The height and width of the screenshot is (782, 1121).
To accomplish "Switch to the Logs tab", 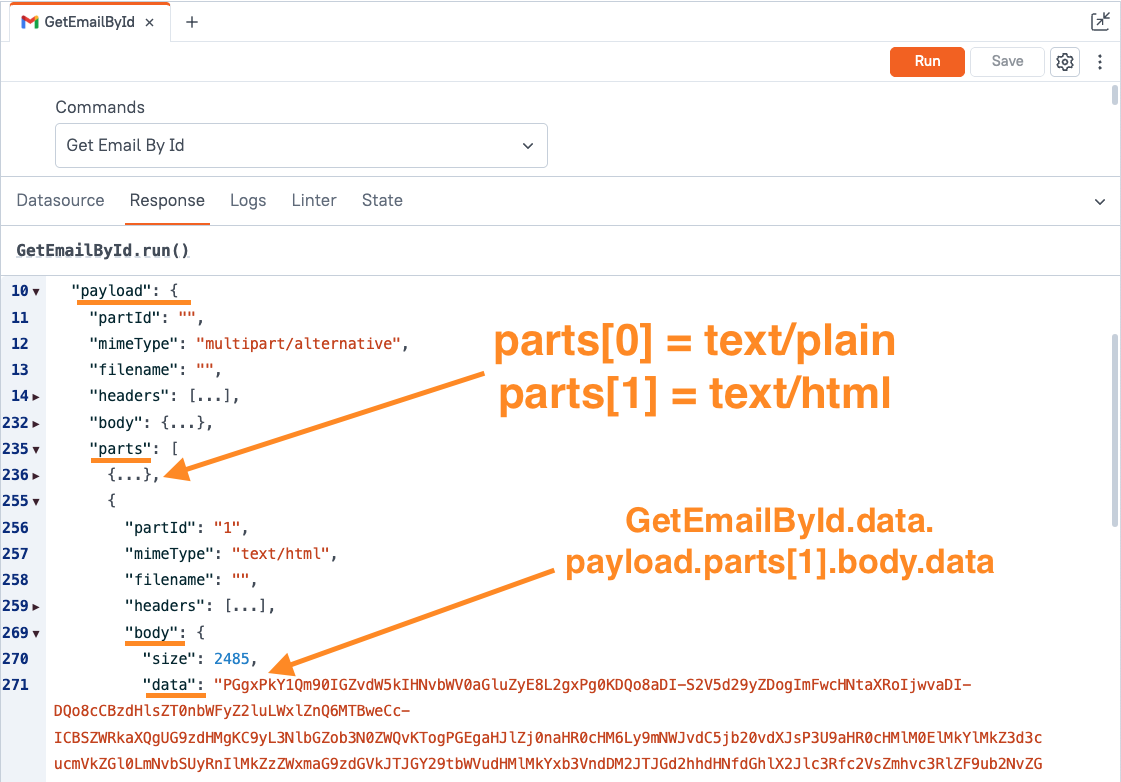I will point(248,200).
